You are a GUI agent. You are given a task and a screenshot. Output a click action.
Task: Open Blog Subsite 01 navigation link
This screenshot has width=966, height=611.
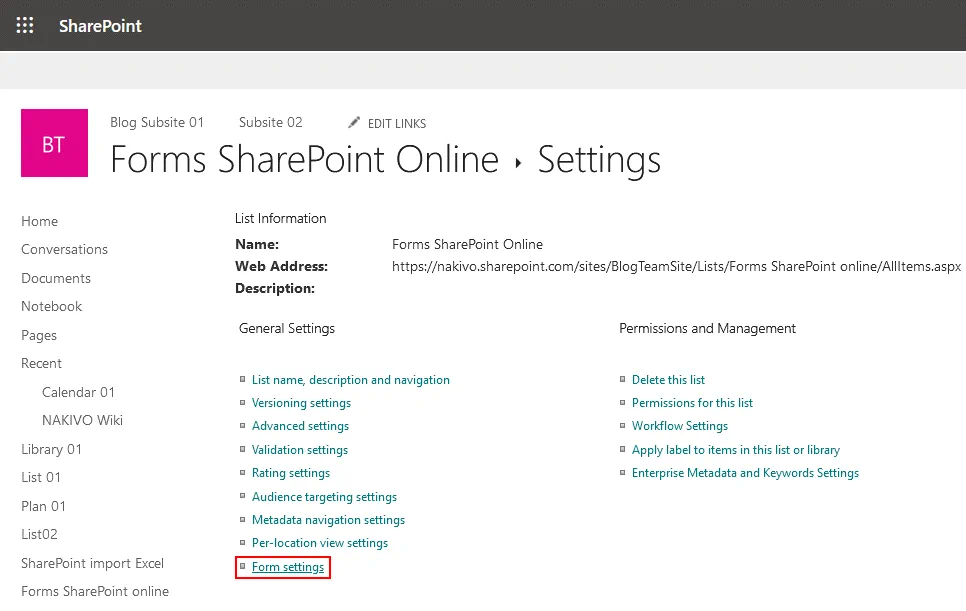(157, 122)
